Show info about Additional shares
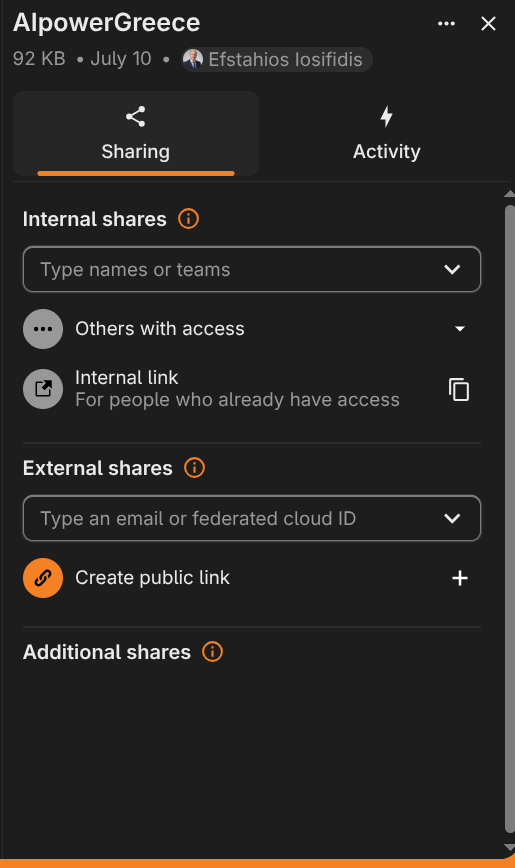The image size is (515, 868). click(213, 652)
